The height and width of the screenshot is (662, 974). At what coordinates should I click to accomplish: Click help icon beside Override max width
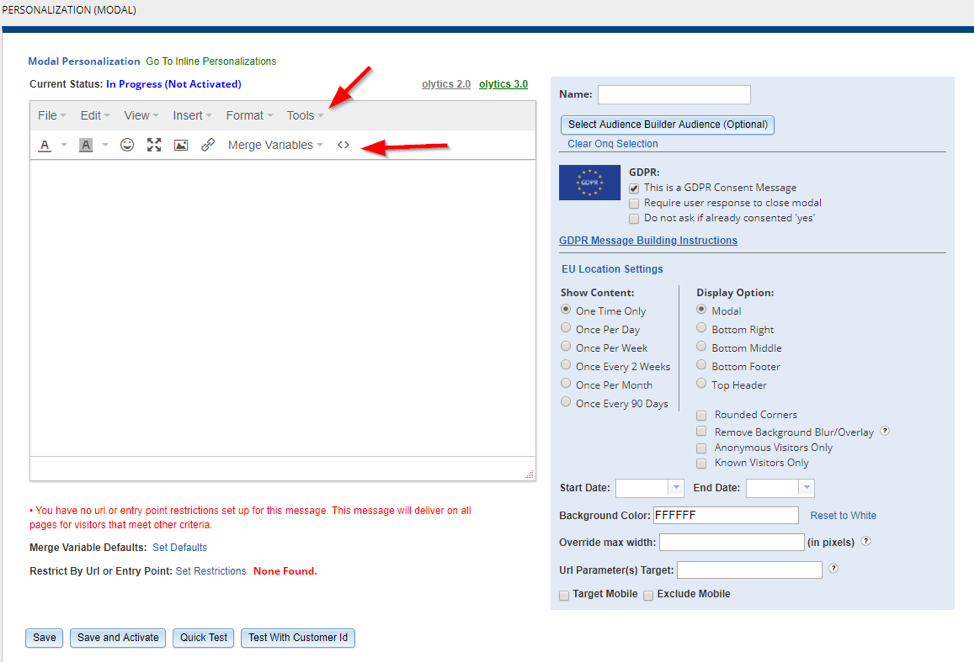pyautogui.click(x=865, y=542)
